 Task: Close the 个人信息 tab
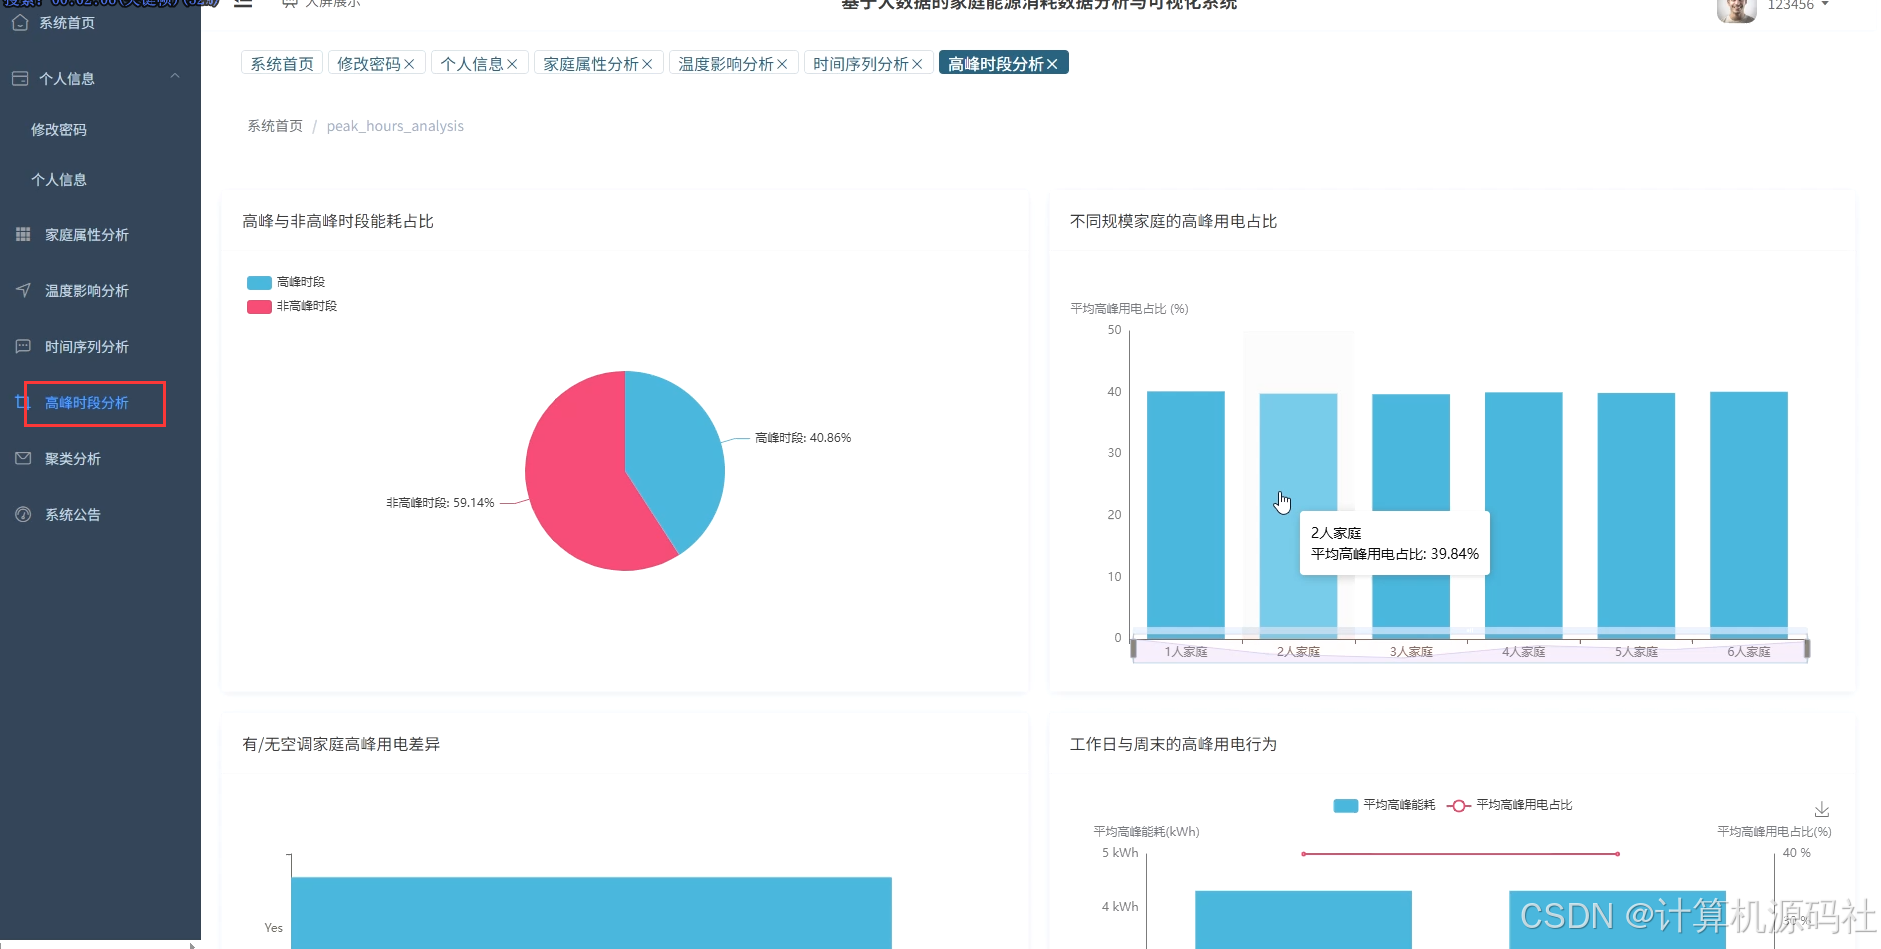512,64
